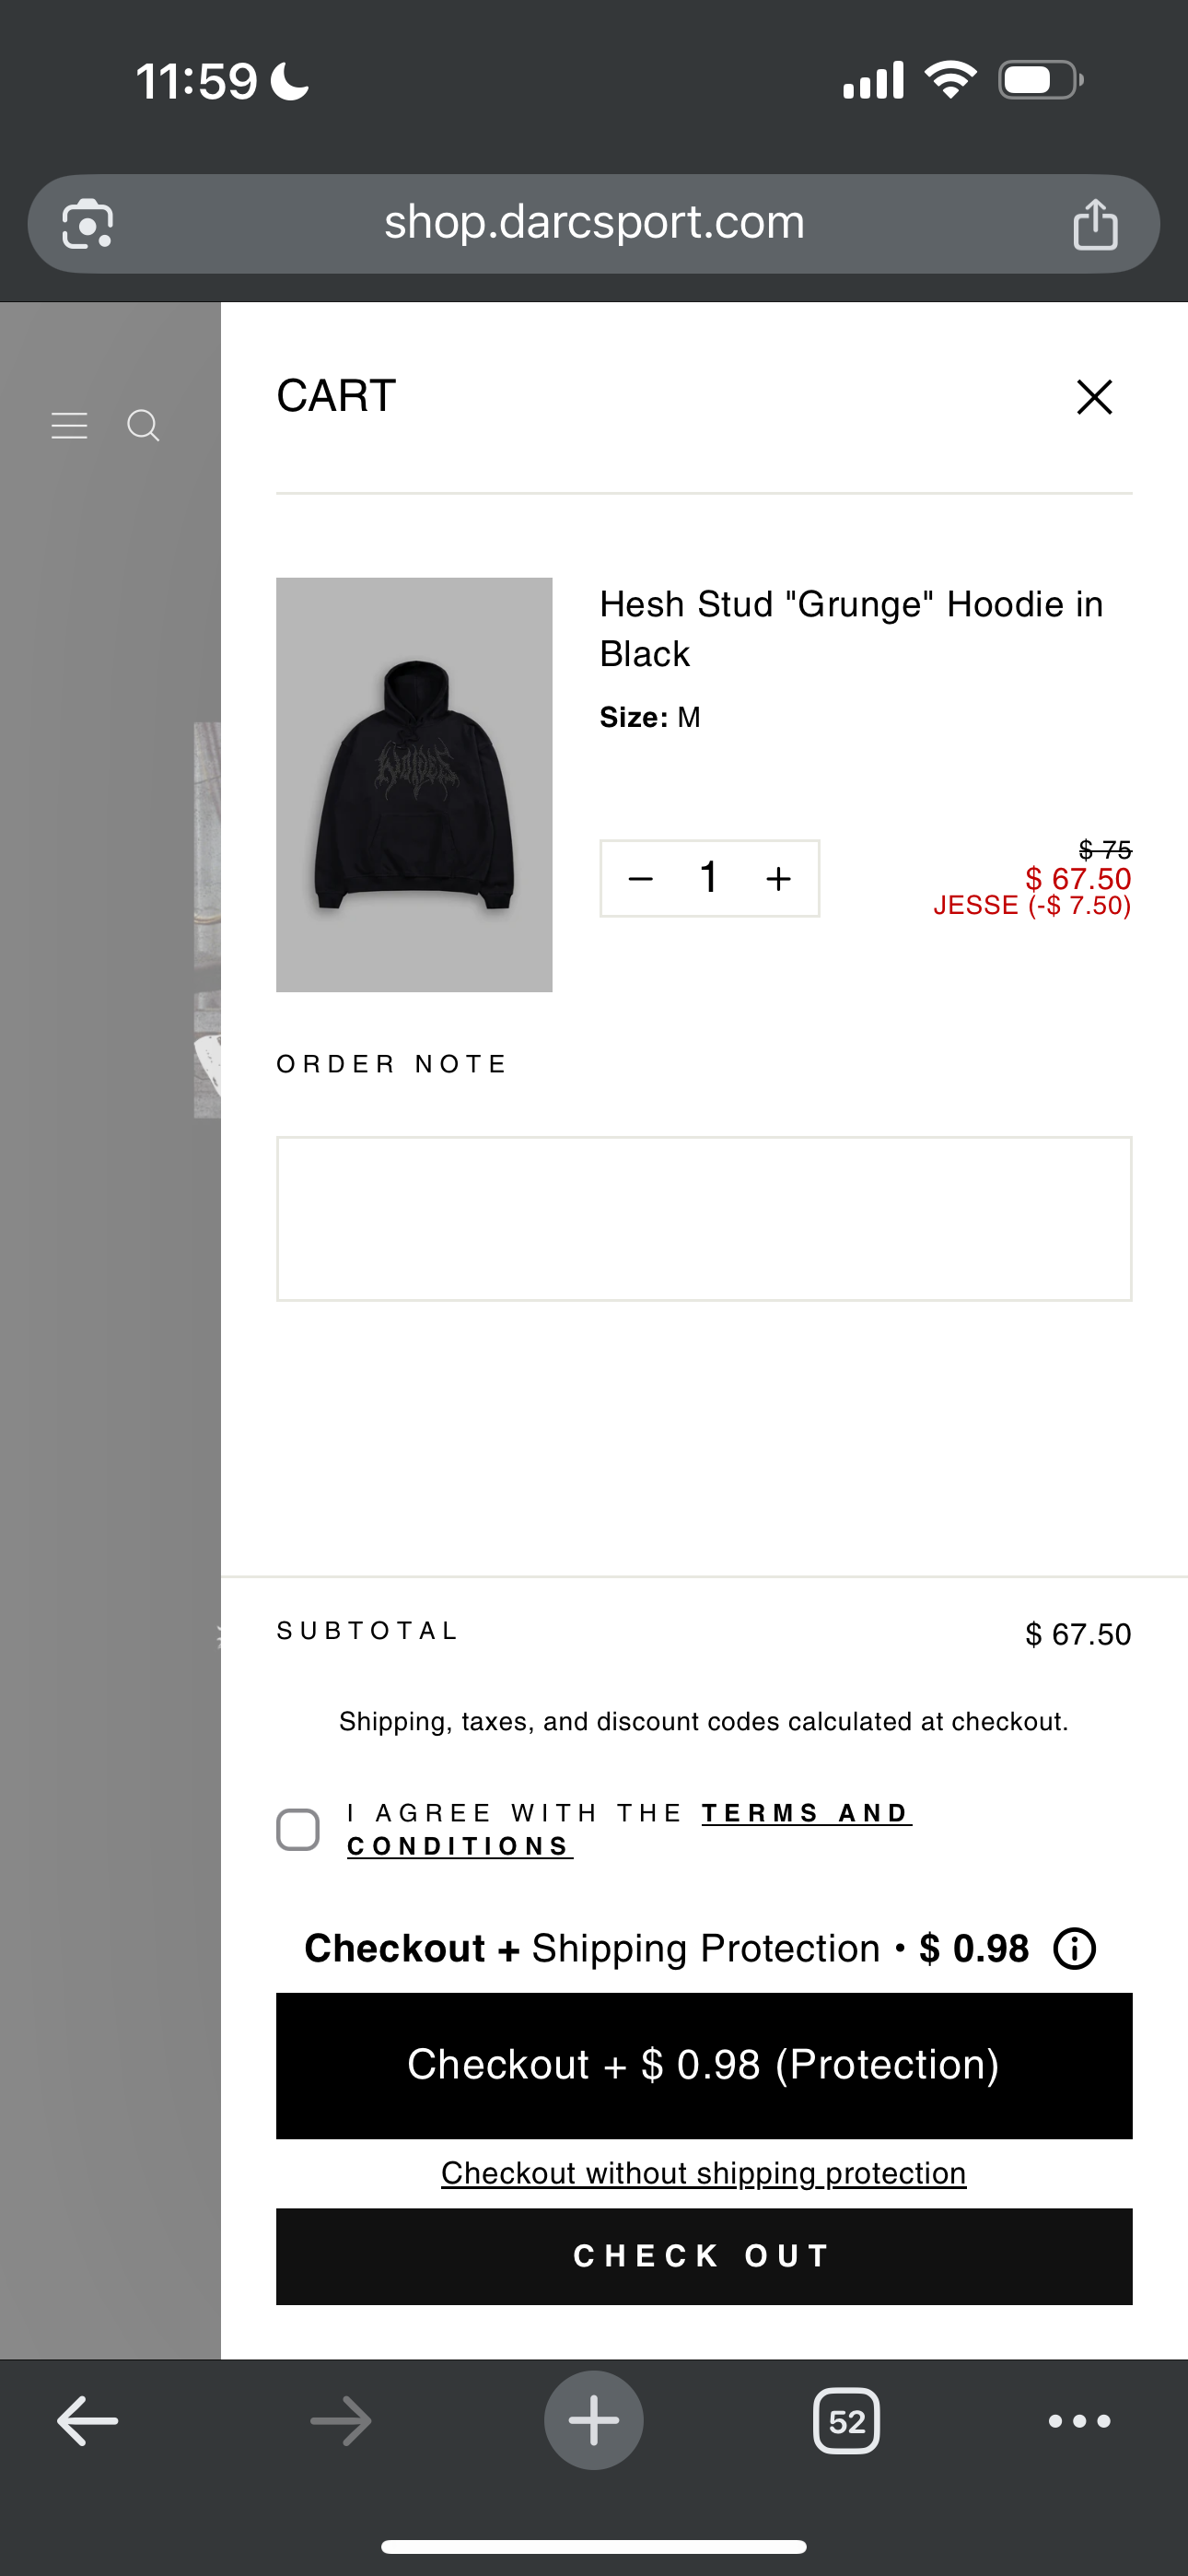Choose checkout without shipping protection
The width and height of the screenshot is (1188, 2576).
tap(704, 2174)
